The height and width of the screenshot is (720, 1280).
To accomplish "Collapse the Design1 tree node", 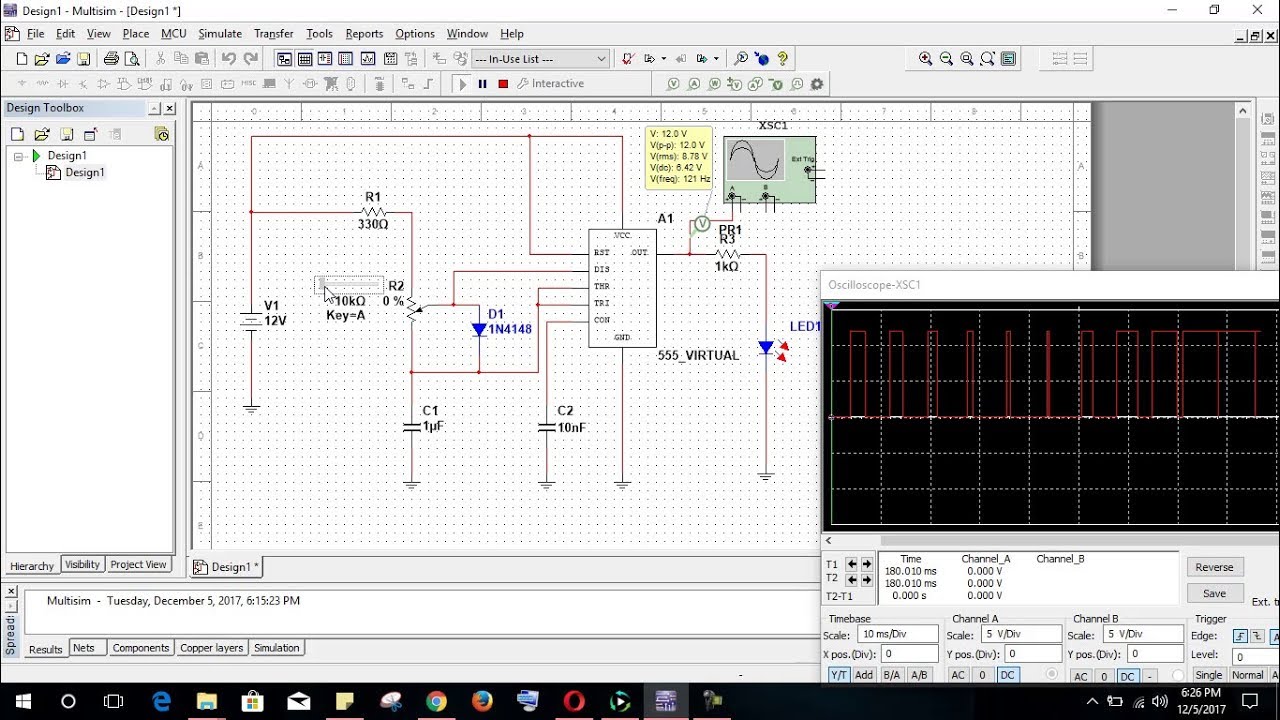I will [x=18, y=156].
